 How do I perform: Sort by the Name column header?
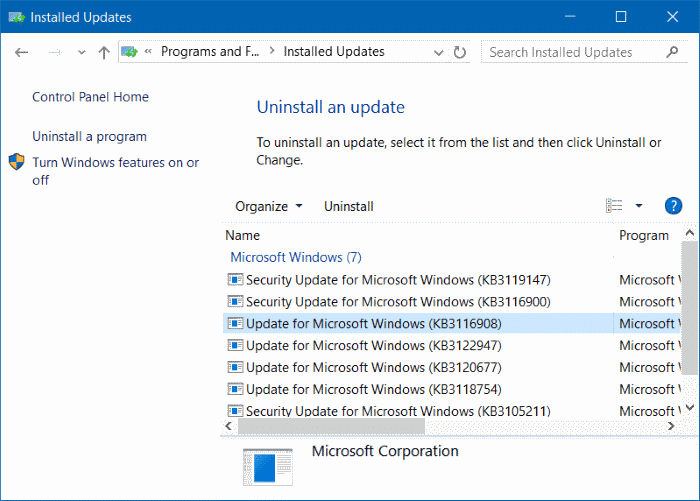[418, 235]
